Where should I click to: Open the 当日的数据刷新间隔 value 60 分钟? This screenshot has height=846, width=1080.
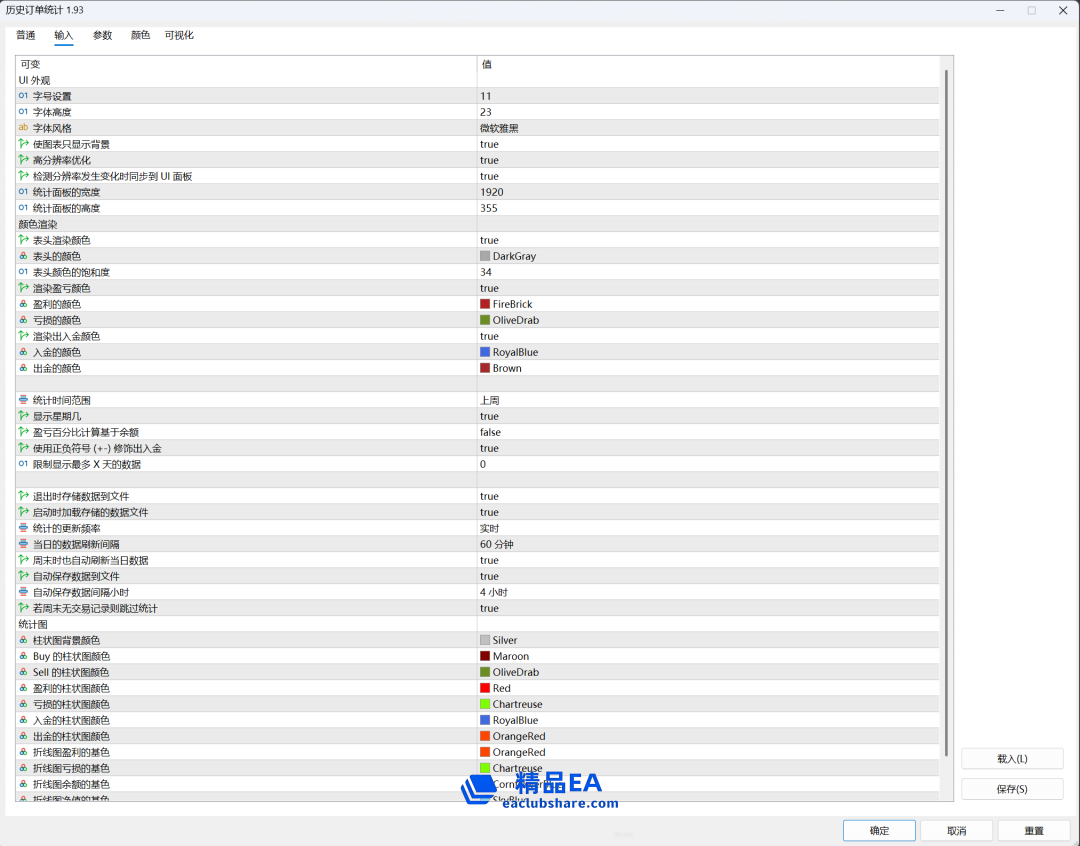pyautogui.click(x=496, y=544)
